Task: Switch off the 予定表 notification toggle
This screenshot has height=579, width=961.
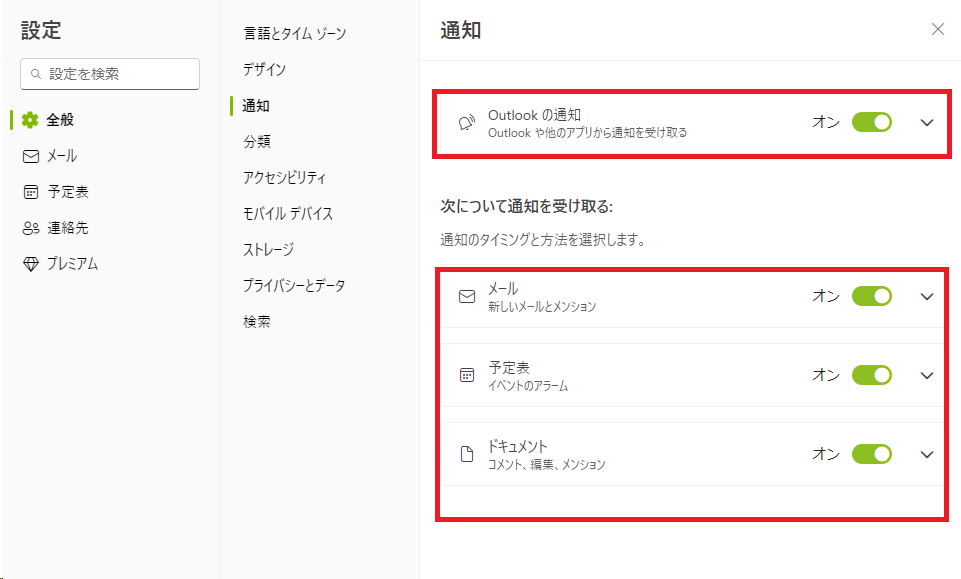Action: pyautogui.click(x=871, y=375)
